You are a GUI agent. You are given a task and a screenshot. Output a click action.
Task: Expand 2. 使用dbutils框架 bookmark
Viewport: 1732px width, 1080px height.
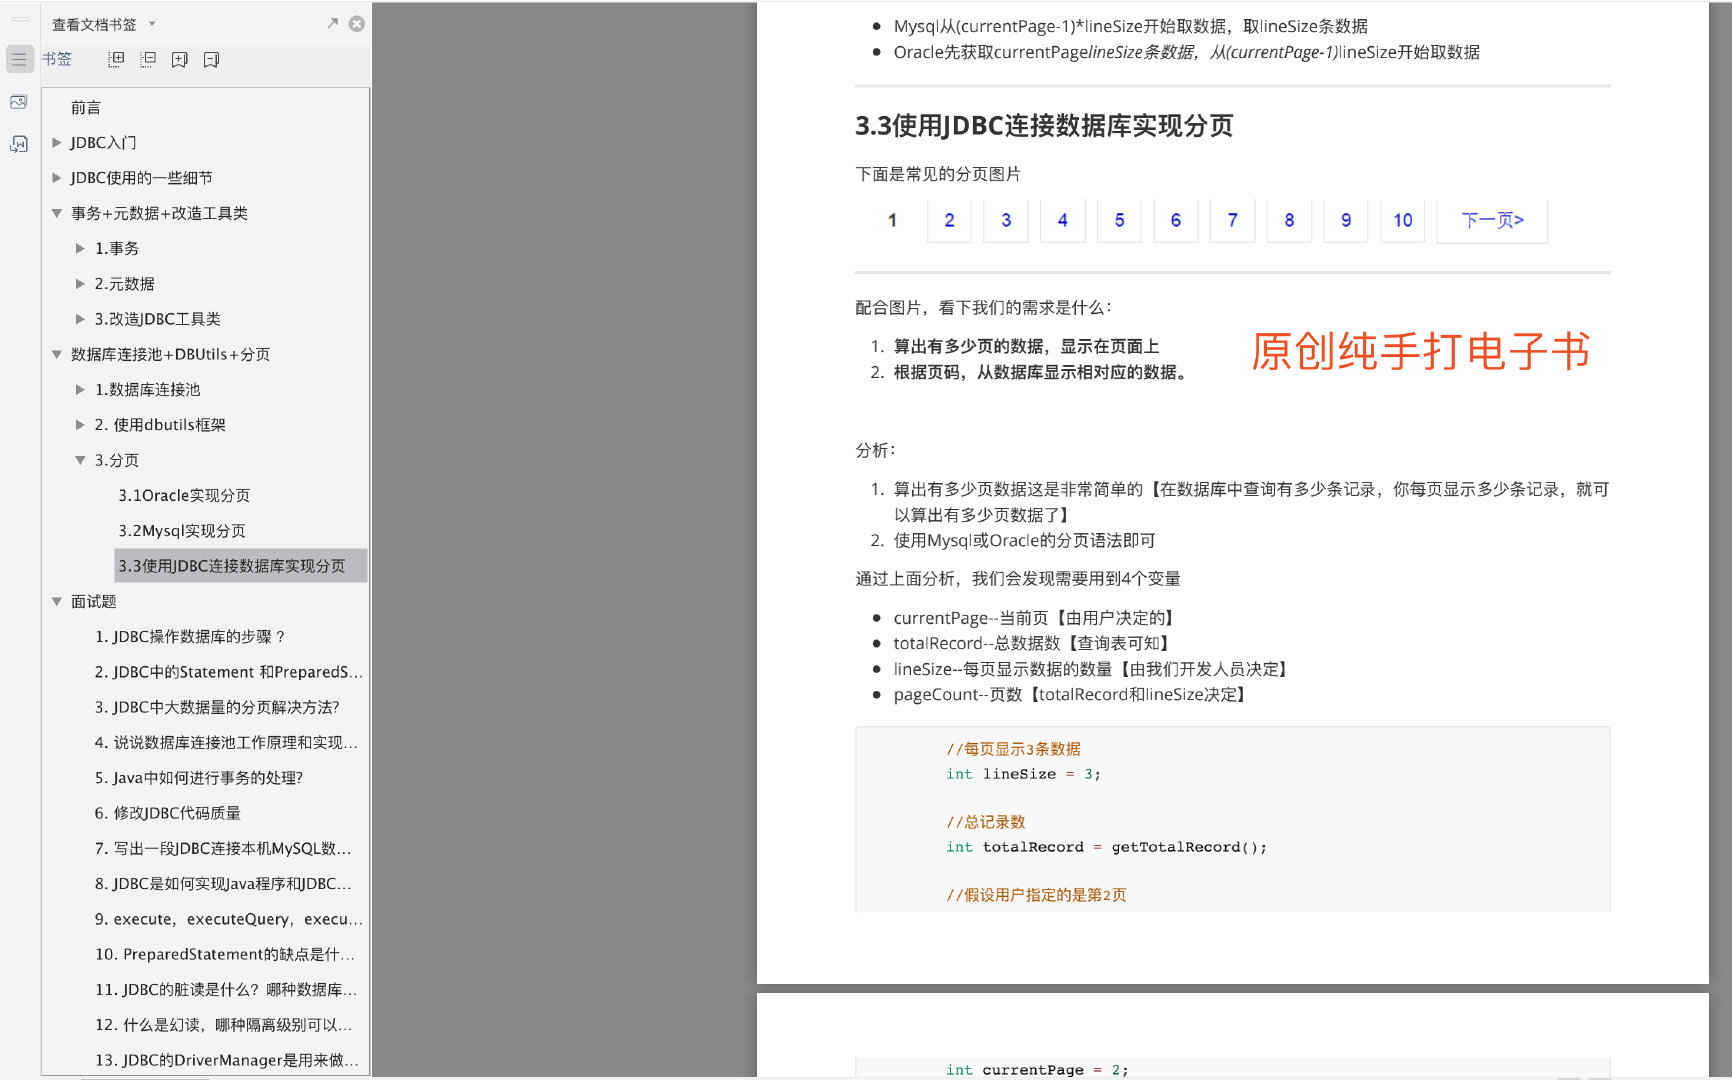(x=80, y=425)
